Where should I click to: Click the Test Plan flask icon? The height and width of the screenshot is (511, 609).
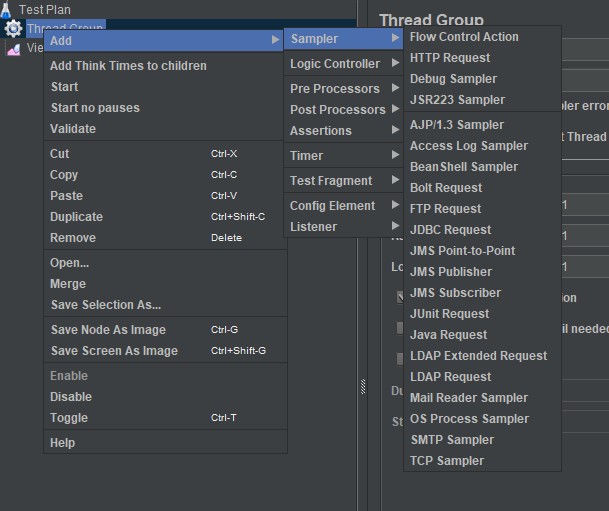click(7, 10)
